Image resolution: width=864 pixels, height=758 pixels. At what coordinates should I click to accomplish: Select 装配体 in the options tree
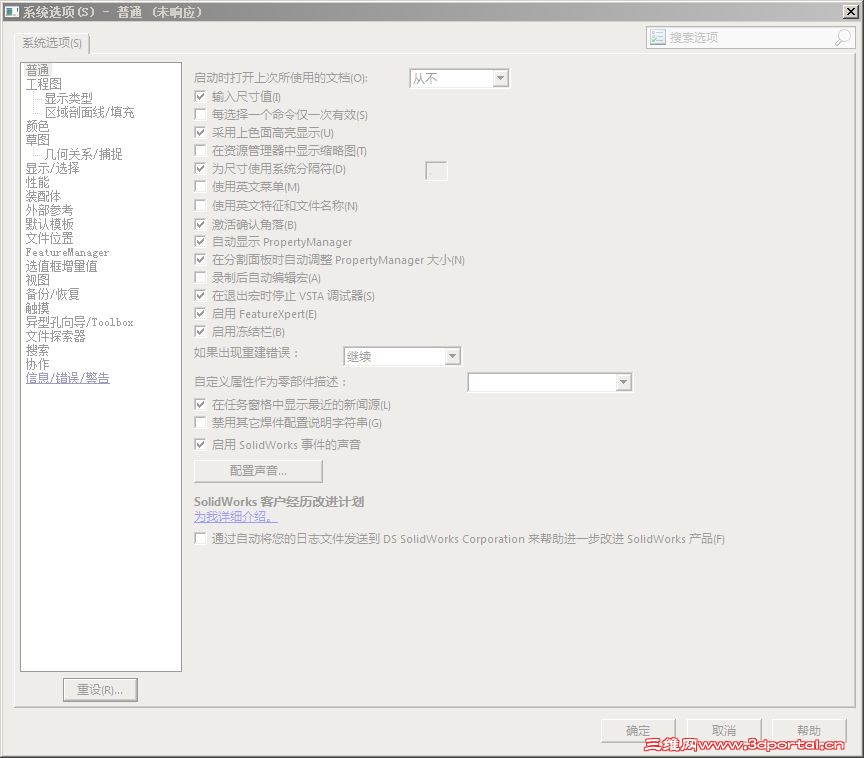43,196
